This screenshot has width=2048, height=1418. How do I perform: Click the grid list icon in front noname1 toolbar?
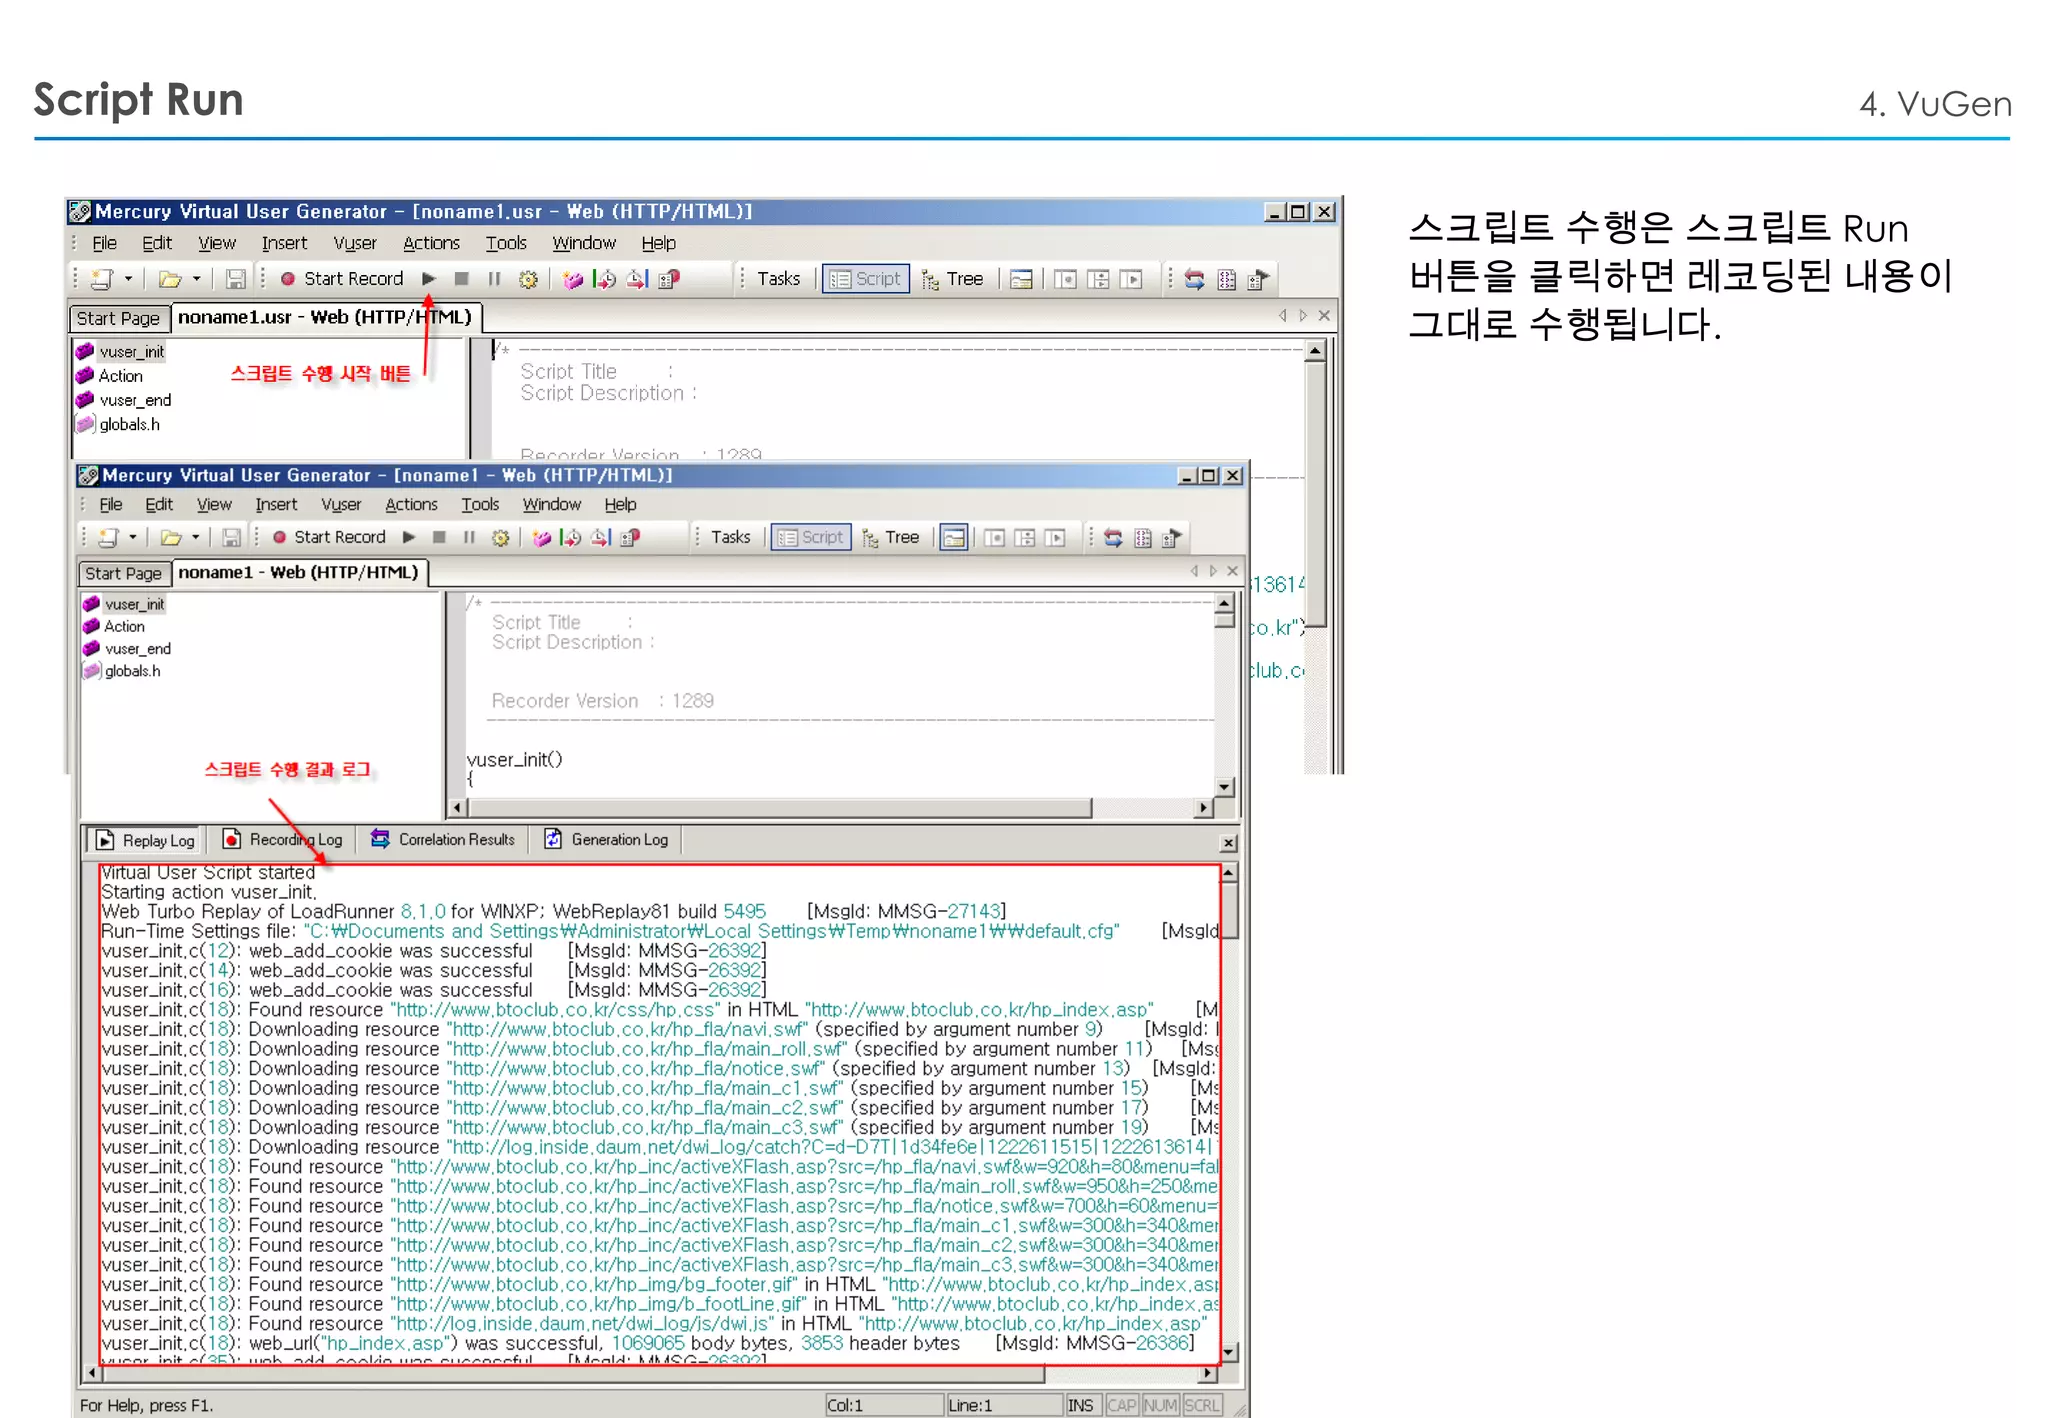(1143, 538)
